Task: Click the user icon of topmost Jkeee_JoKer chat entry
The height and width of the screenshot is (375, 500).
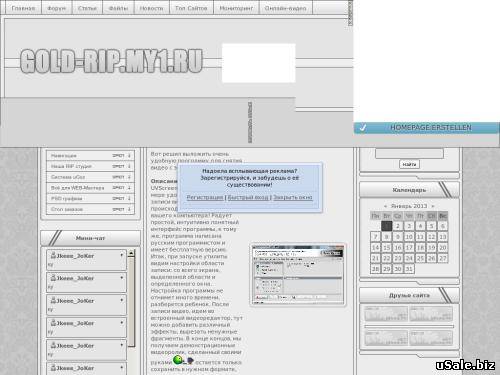Action: (53, 255)
